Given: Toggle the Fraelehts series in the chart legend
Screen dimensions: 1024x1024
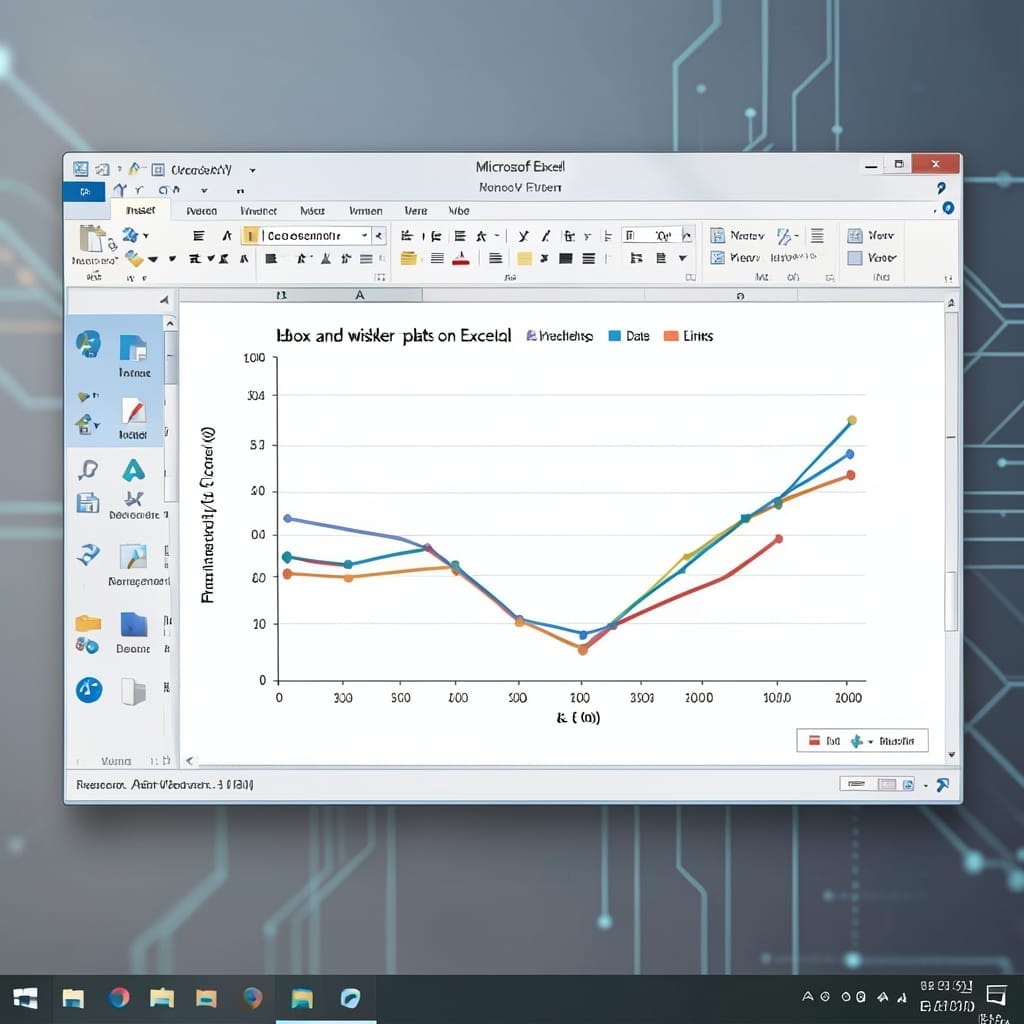Looking at the screenshot, I should coord(560,336).
